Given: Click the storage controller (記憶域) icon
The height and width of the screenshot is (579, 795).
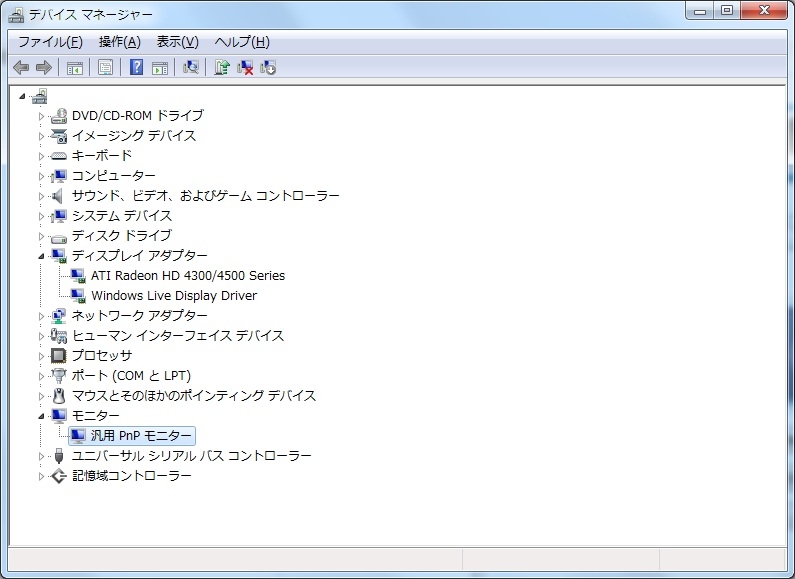Looking at the screenshot, I should pyautogui.click(x=59, y=476).
